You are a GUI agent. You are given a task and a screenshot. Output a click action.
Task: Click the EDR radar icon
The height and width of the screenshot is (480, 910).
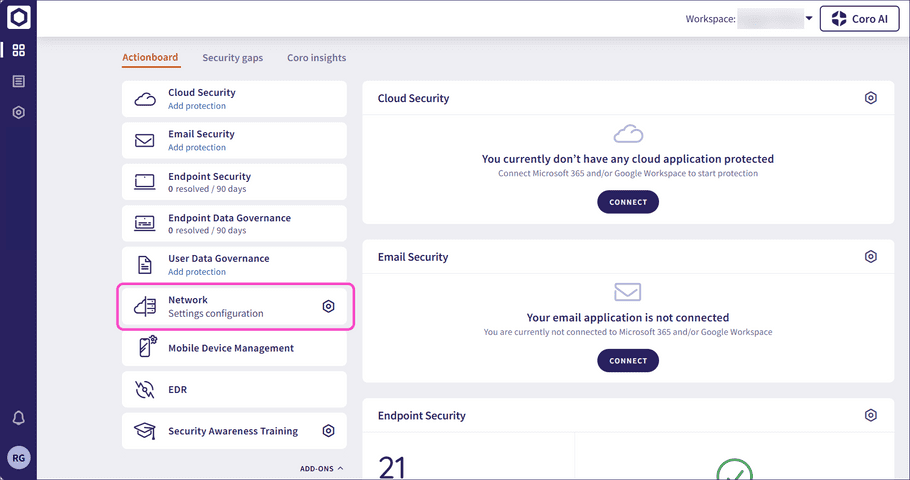145,389
